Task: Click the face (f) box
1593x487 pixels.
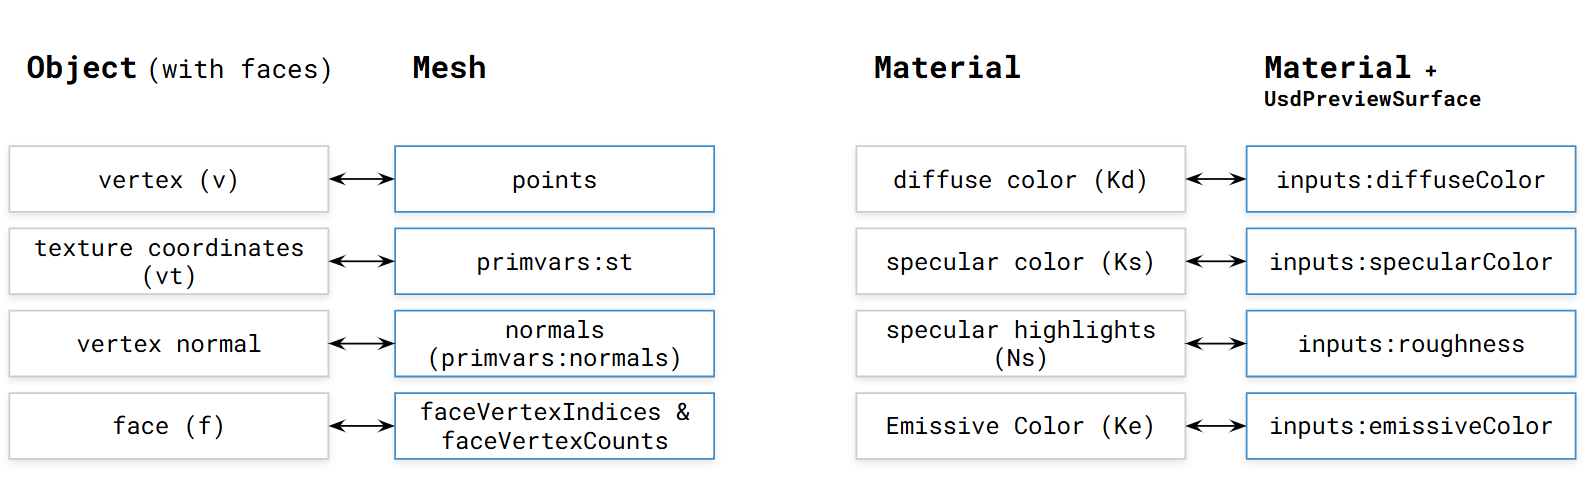Action: [169, 426]
